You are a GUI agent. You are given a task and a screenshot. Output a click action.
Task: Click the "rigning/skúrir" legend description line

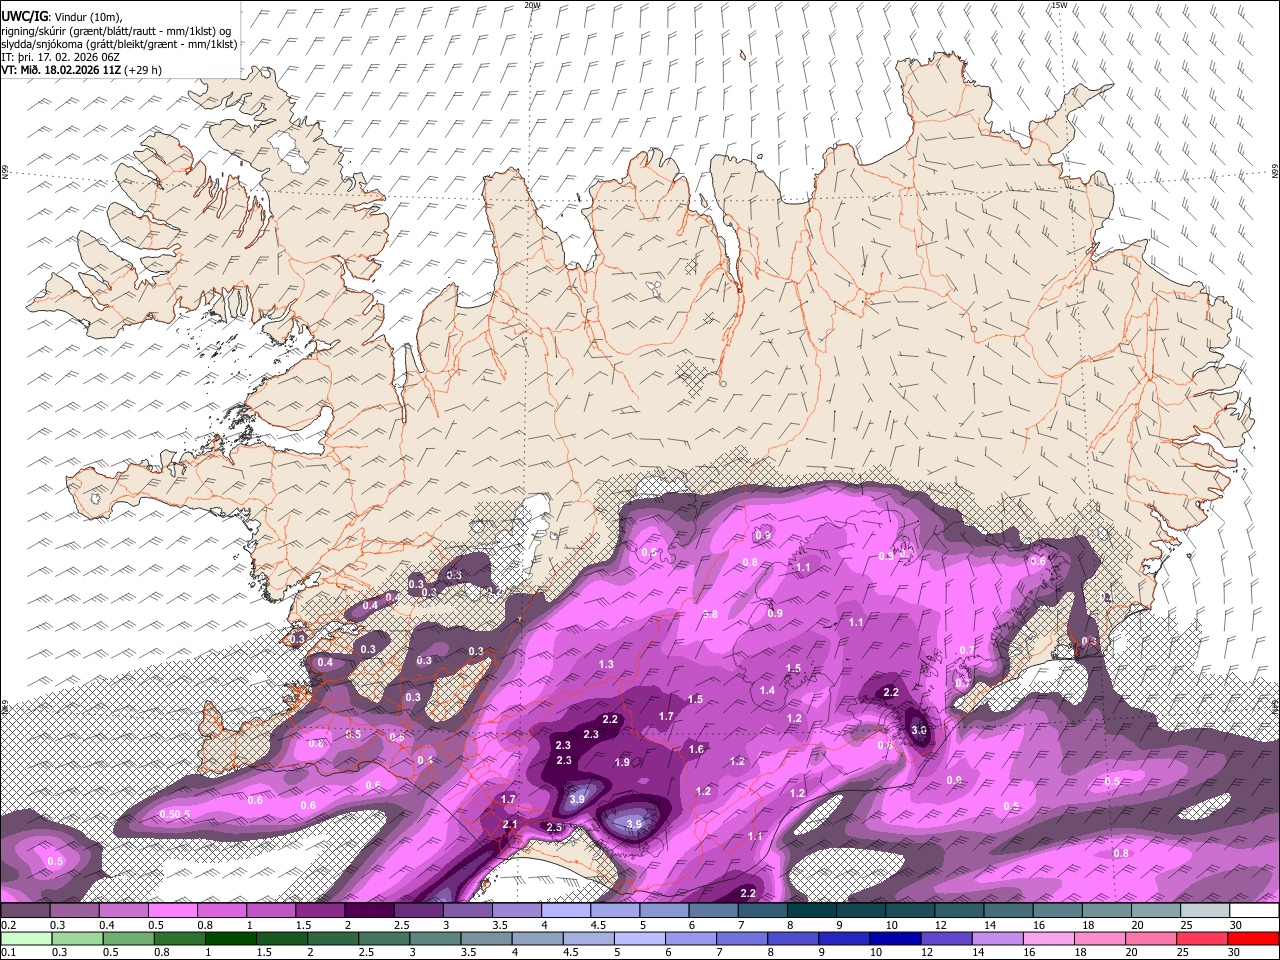115,31
